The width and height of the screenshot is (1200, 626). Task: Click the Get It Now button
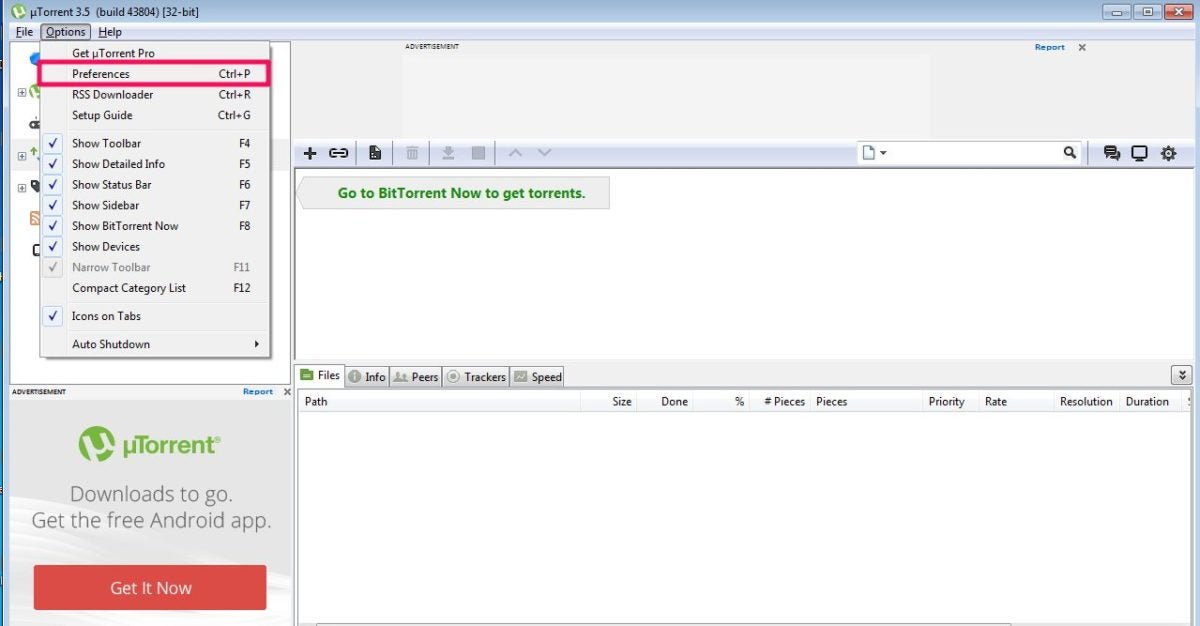coord(150,588)
